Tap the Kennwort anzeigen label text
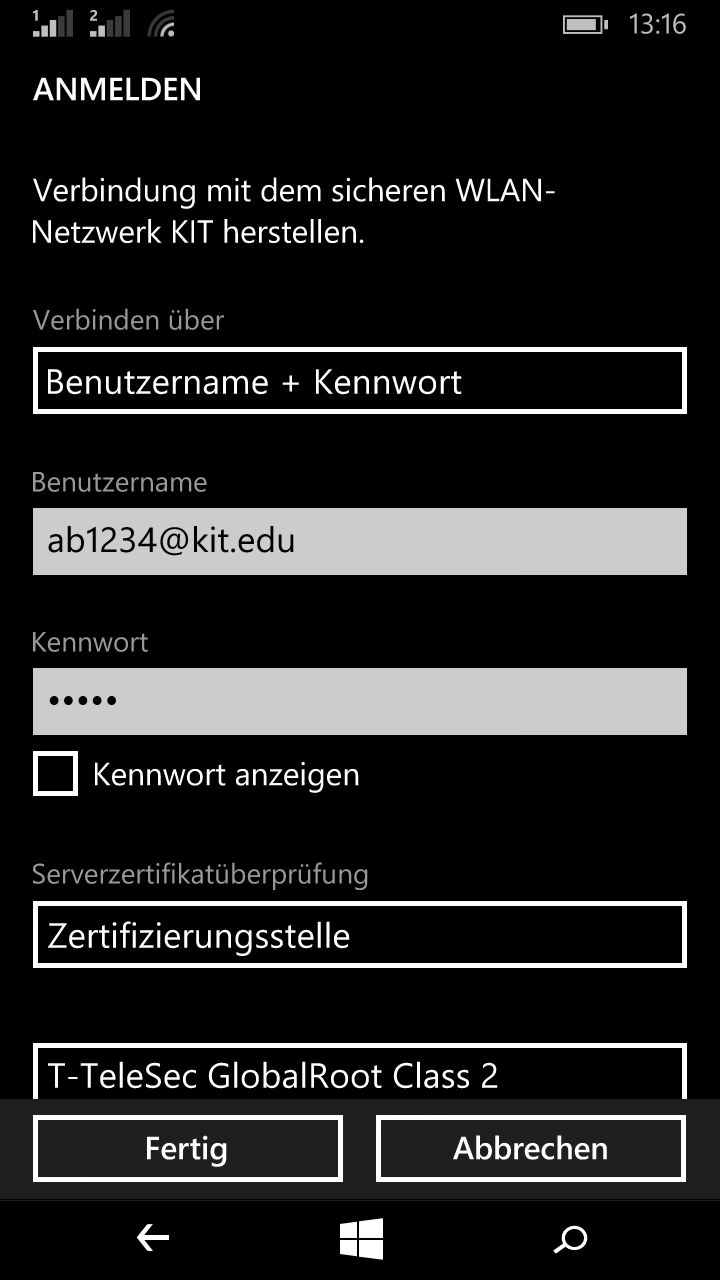720x1280 pixels. [x=226, y=775]
